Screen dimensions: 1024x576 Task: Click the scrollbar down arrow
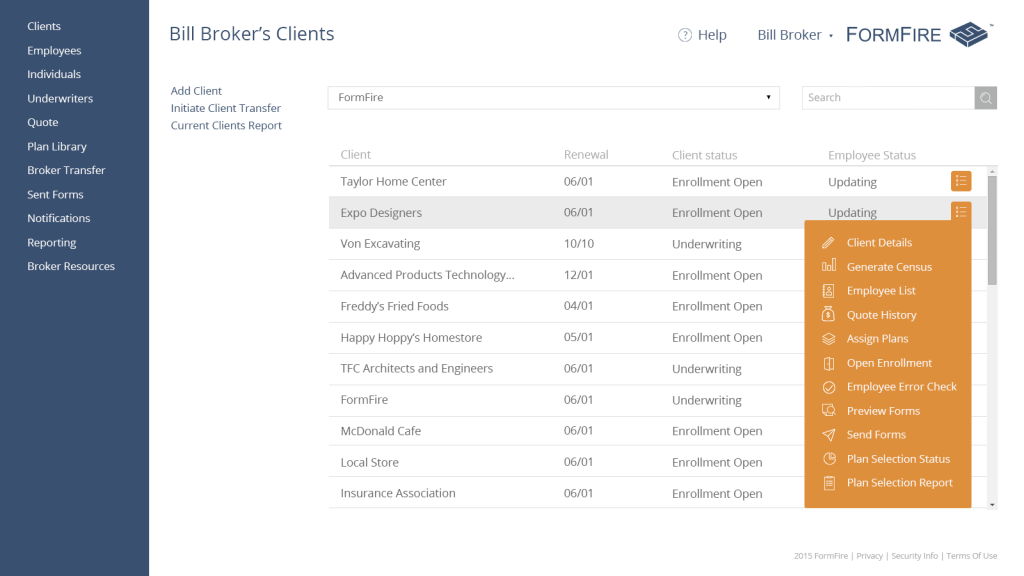tap(992, 504)
